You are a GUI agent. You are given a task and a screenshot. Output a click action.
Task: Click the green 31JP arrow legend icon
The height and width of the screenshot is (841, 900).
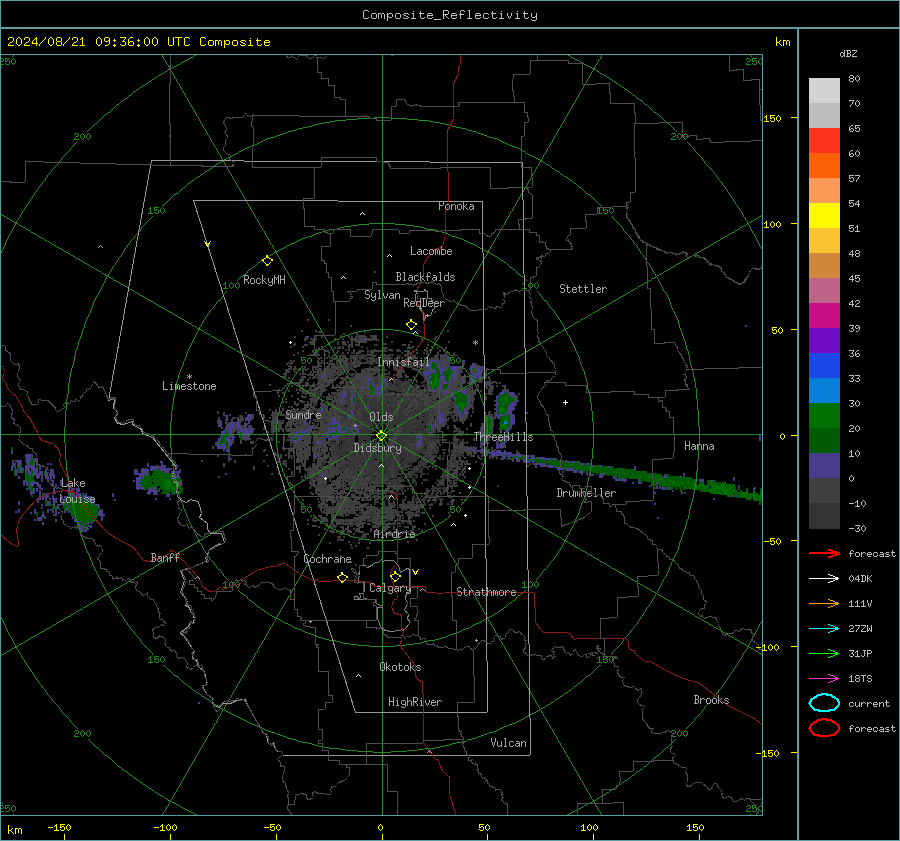(825, 653)
